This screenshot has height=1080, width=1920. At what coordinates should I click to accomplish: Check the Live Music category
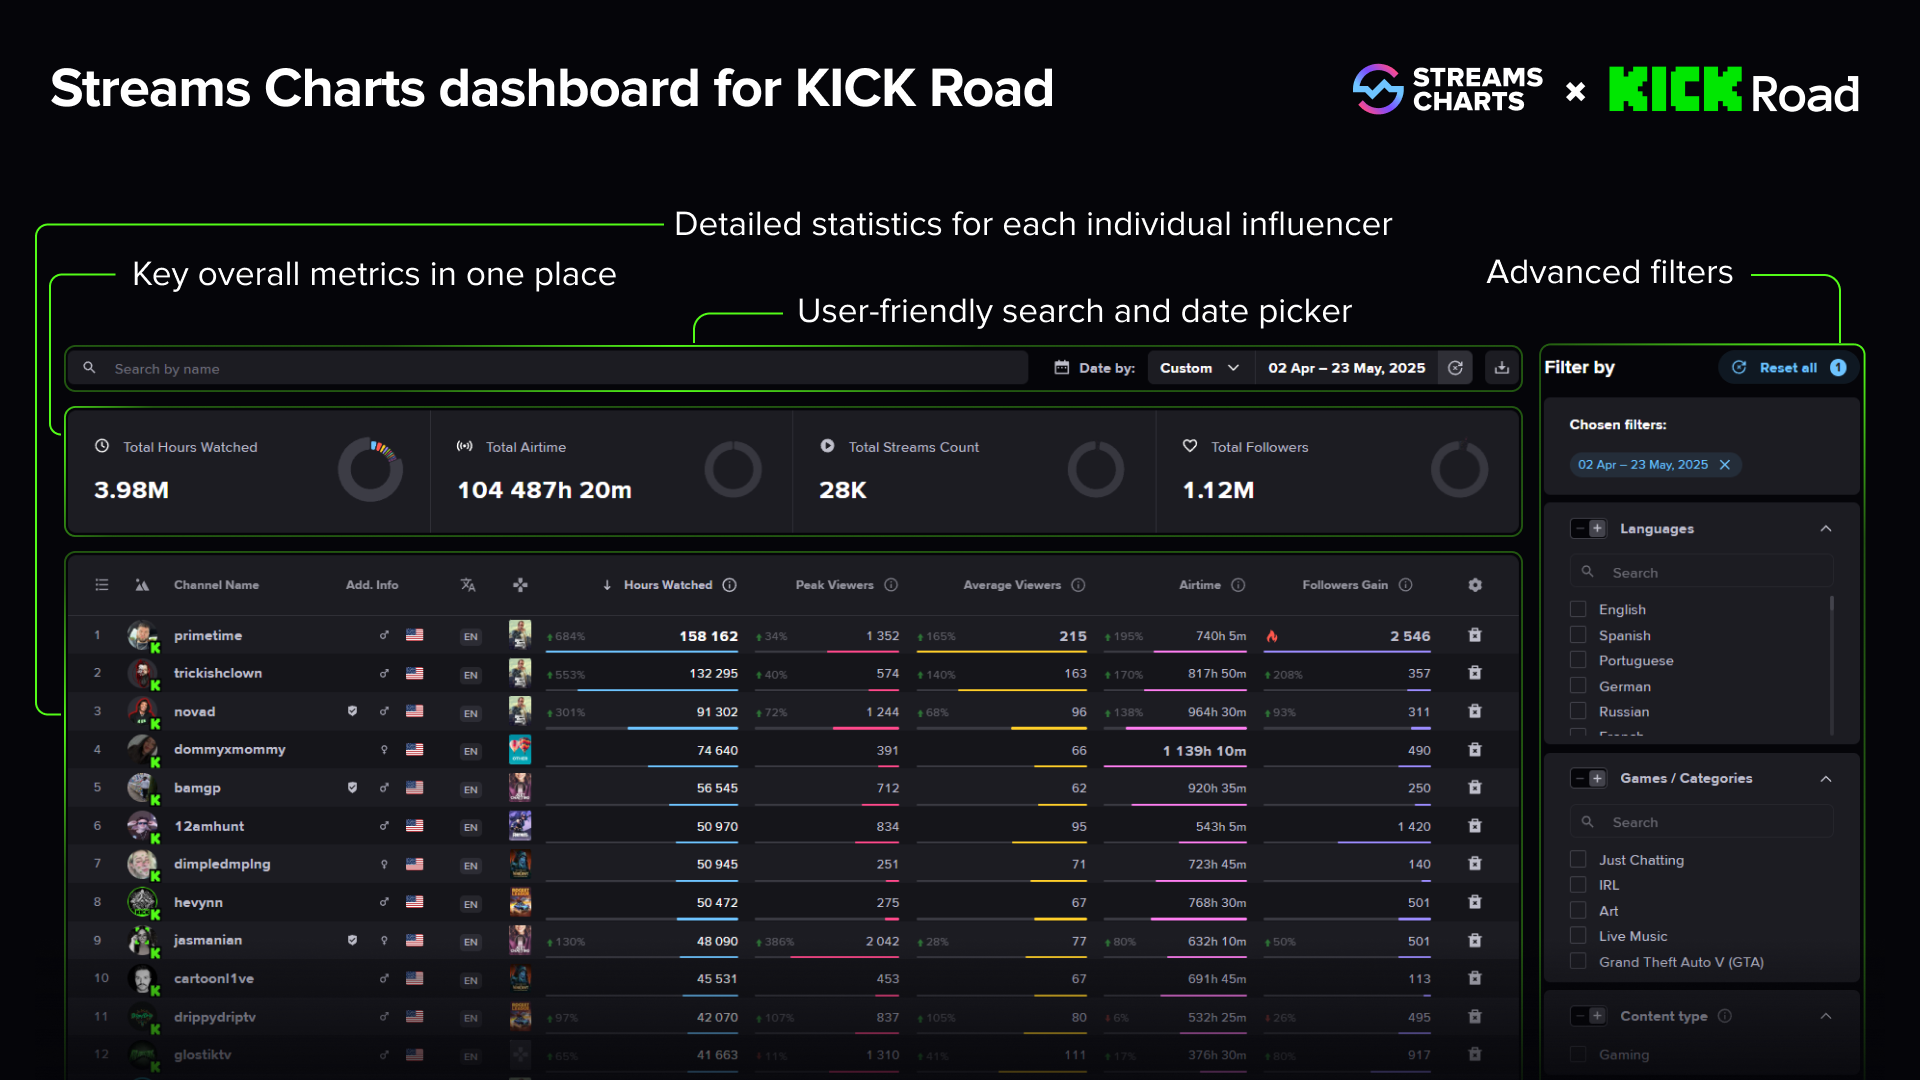[1578, 936]
